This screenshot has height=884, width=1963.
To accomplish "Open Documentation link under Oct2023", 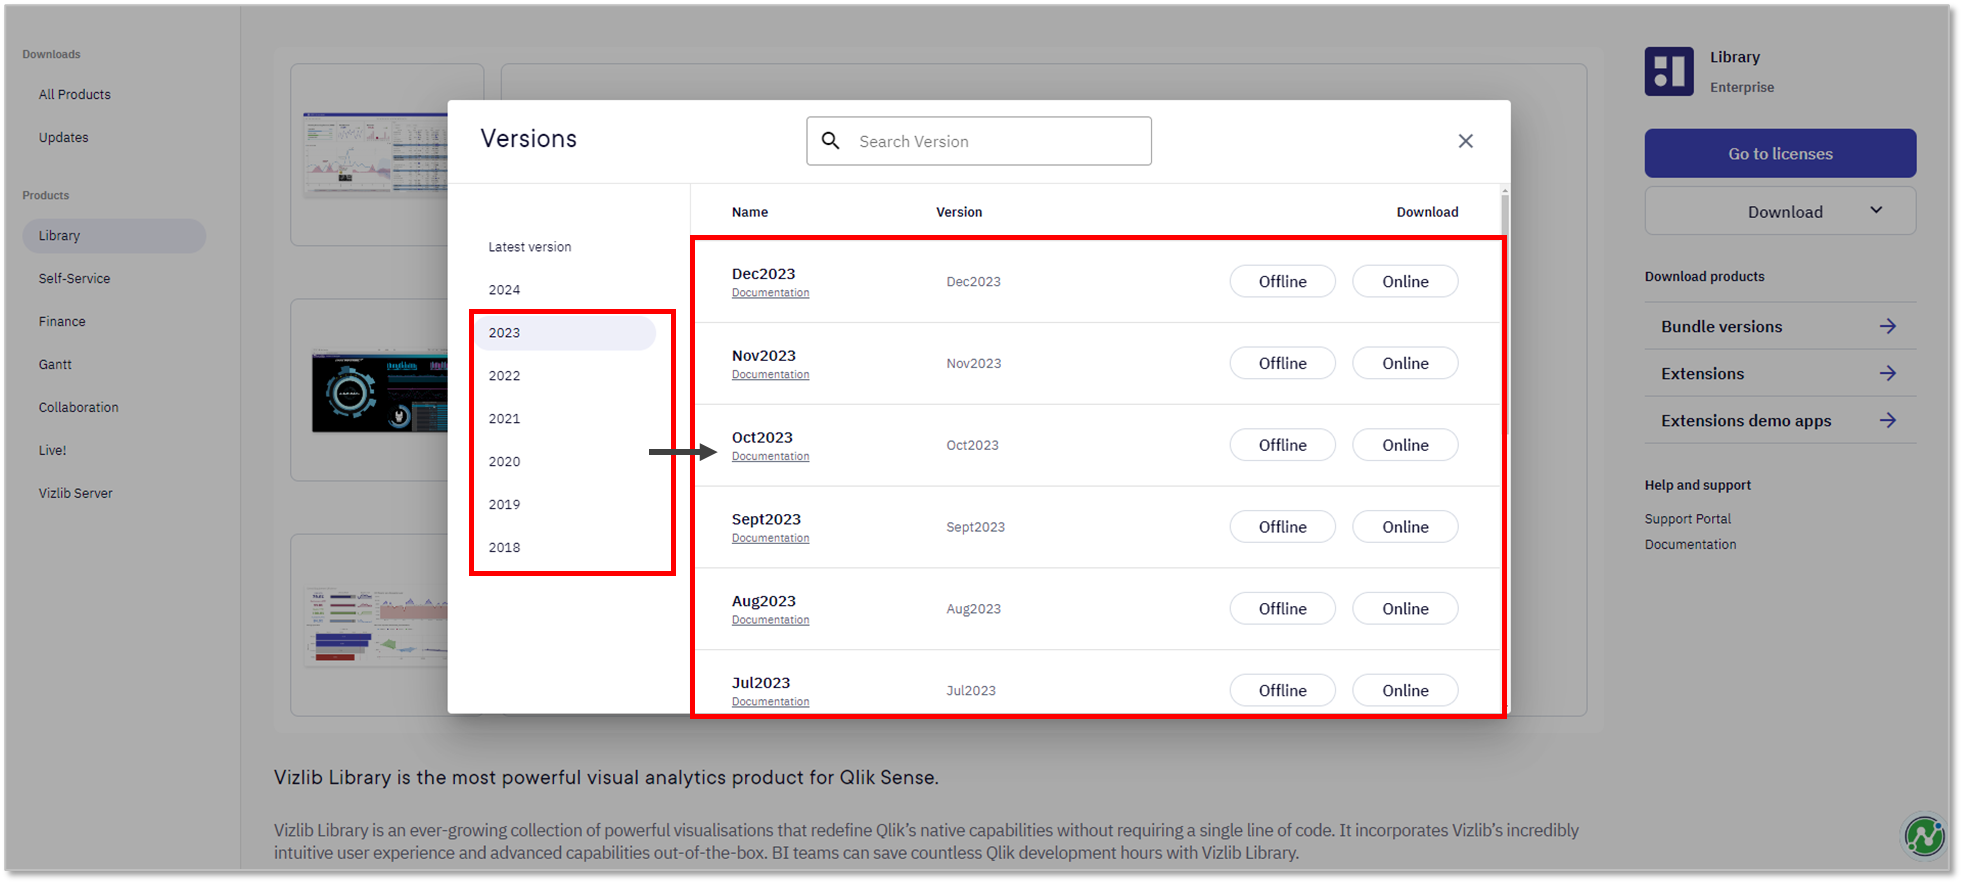I will pyautogui.click(x=770, y=457).
